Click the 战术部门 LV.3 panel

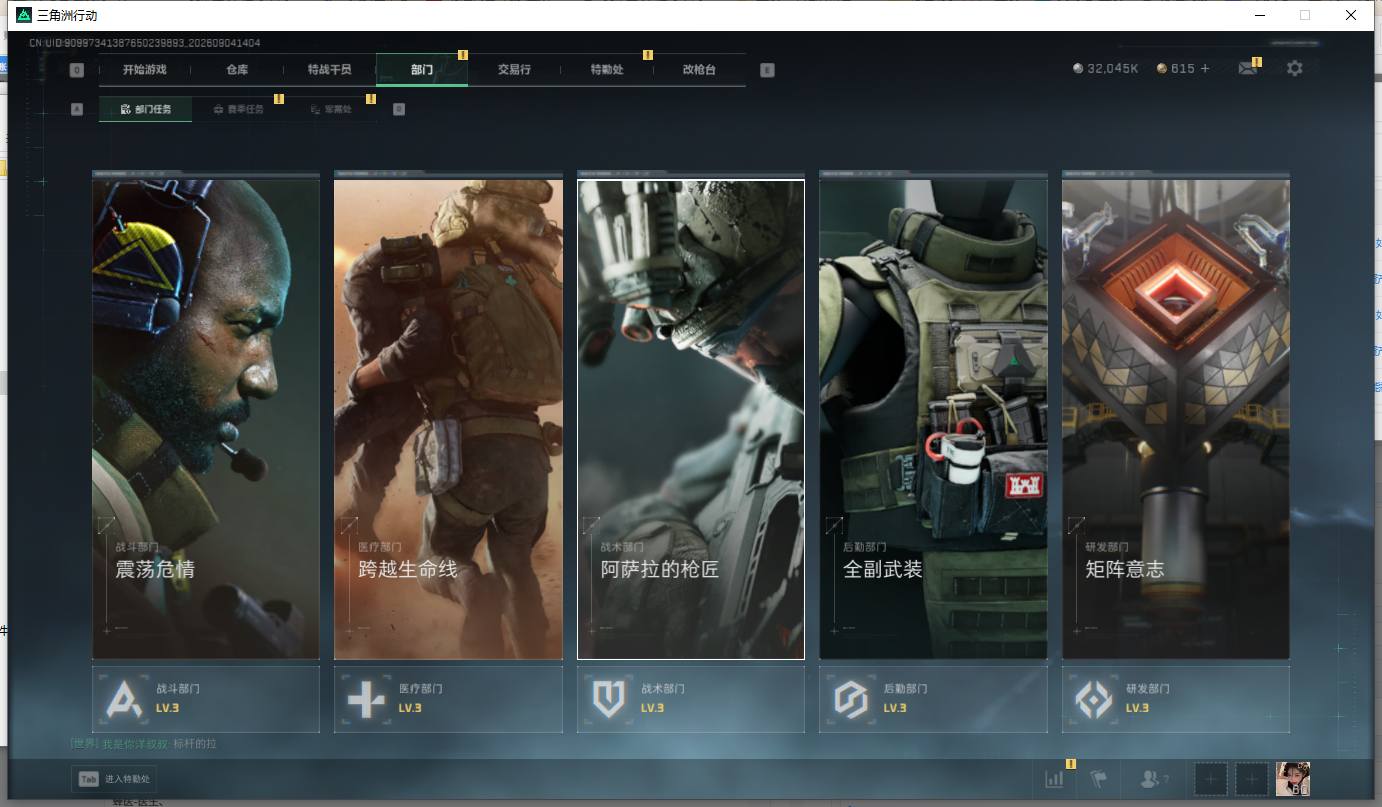[x=691, y=699]
